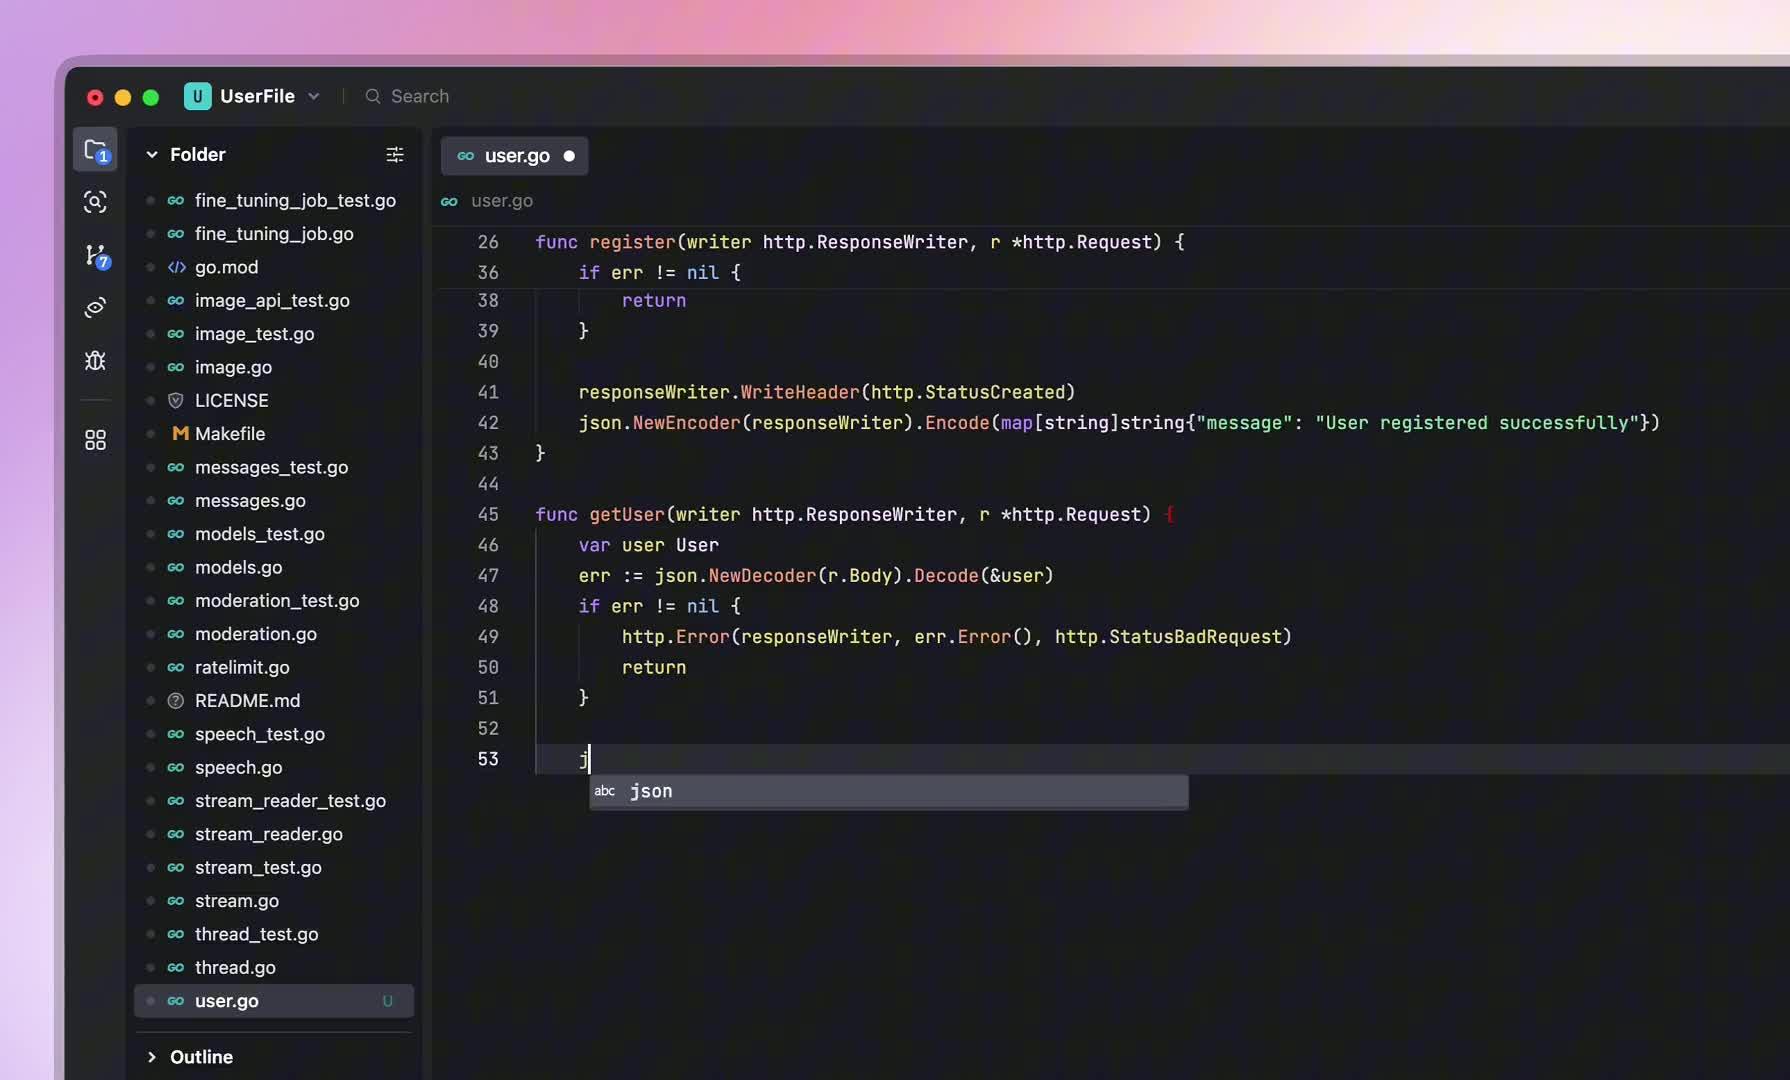This screenshot has height=1080, width=1790.
Task: Open the UserFile project switcher dropdown
Action: tap(314, 96)
